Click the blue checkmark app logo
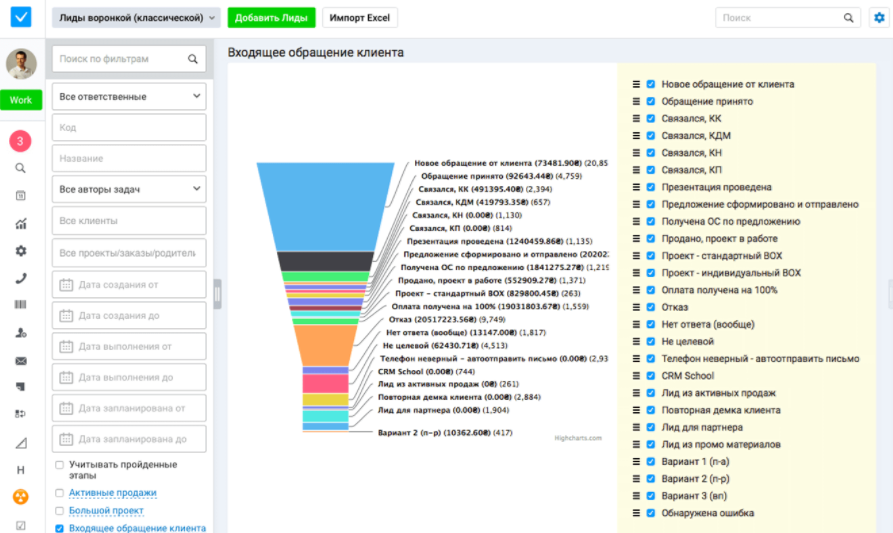 (x=21, y=17)
